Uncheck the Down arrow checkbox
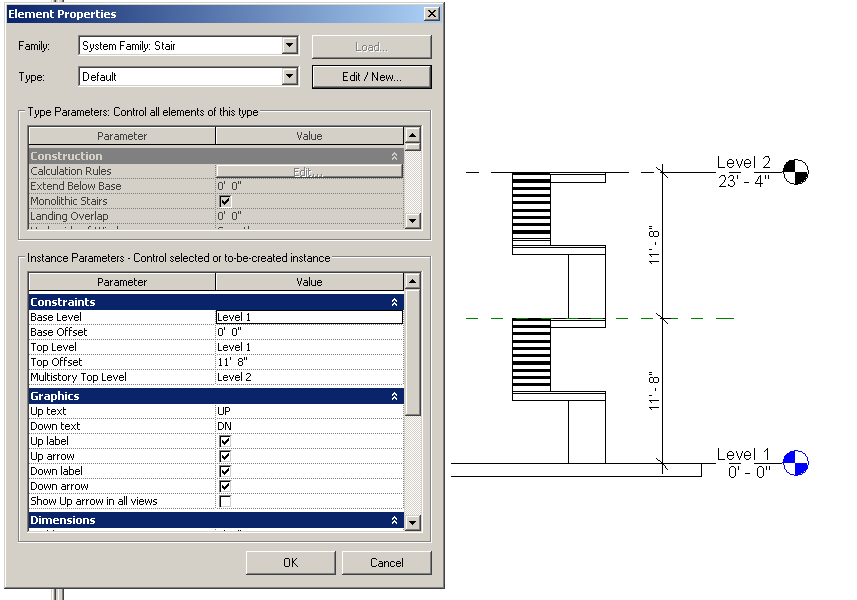The image size is (857, 600). (x=225, y=486)
